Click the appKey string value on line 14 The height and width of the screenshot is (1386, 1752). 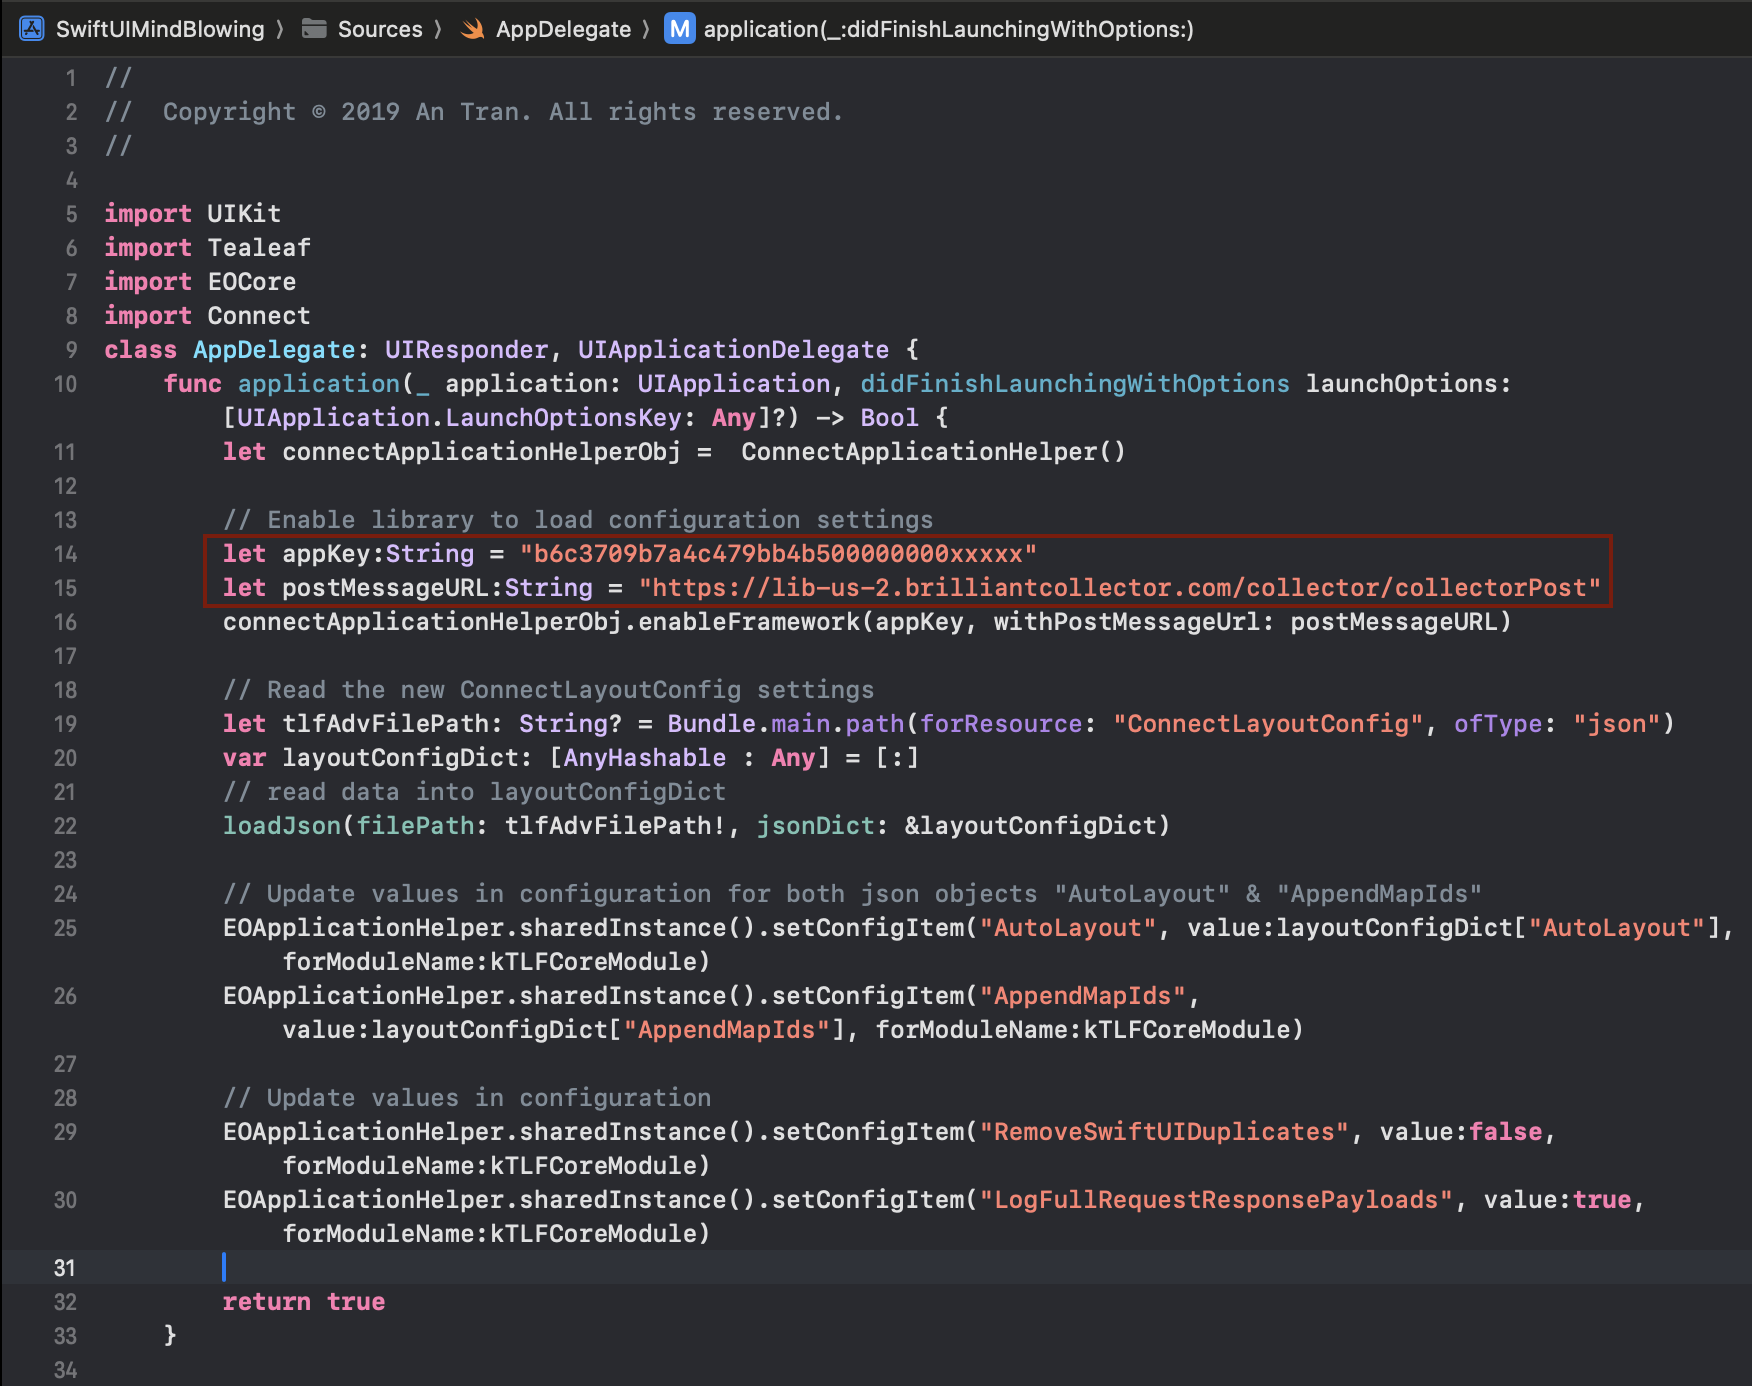[x=777, y=554]
